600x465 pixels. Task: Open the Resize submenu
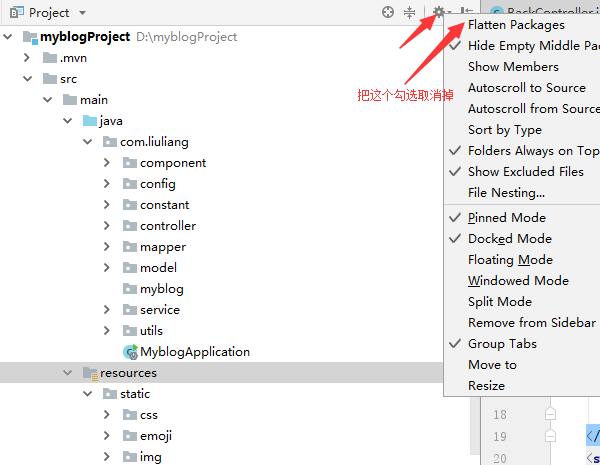(x=522, y=386)
